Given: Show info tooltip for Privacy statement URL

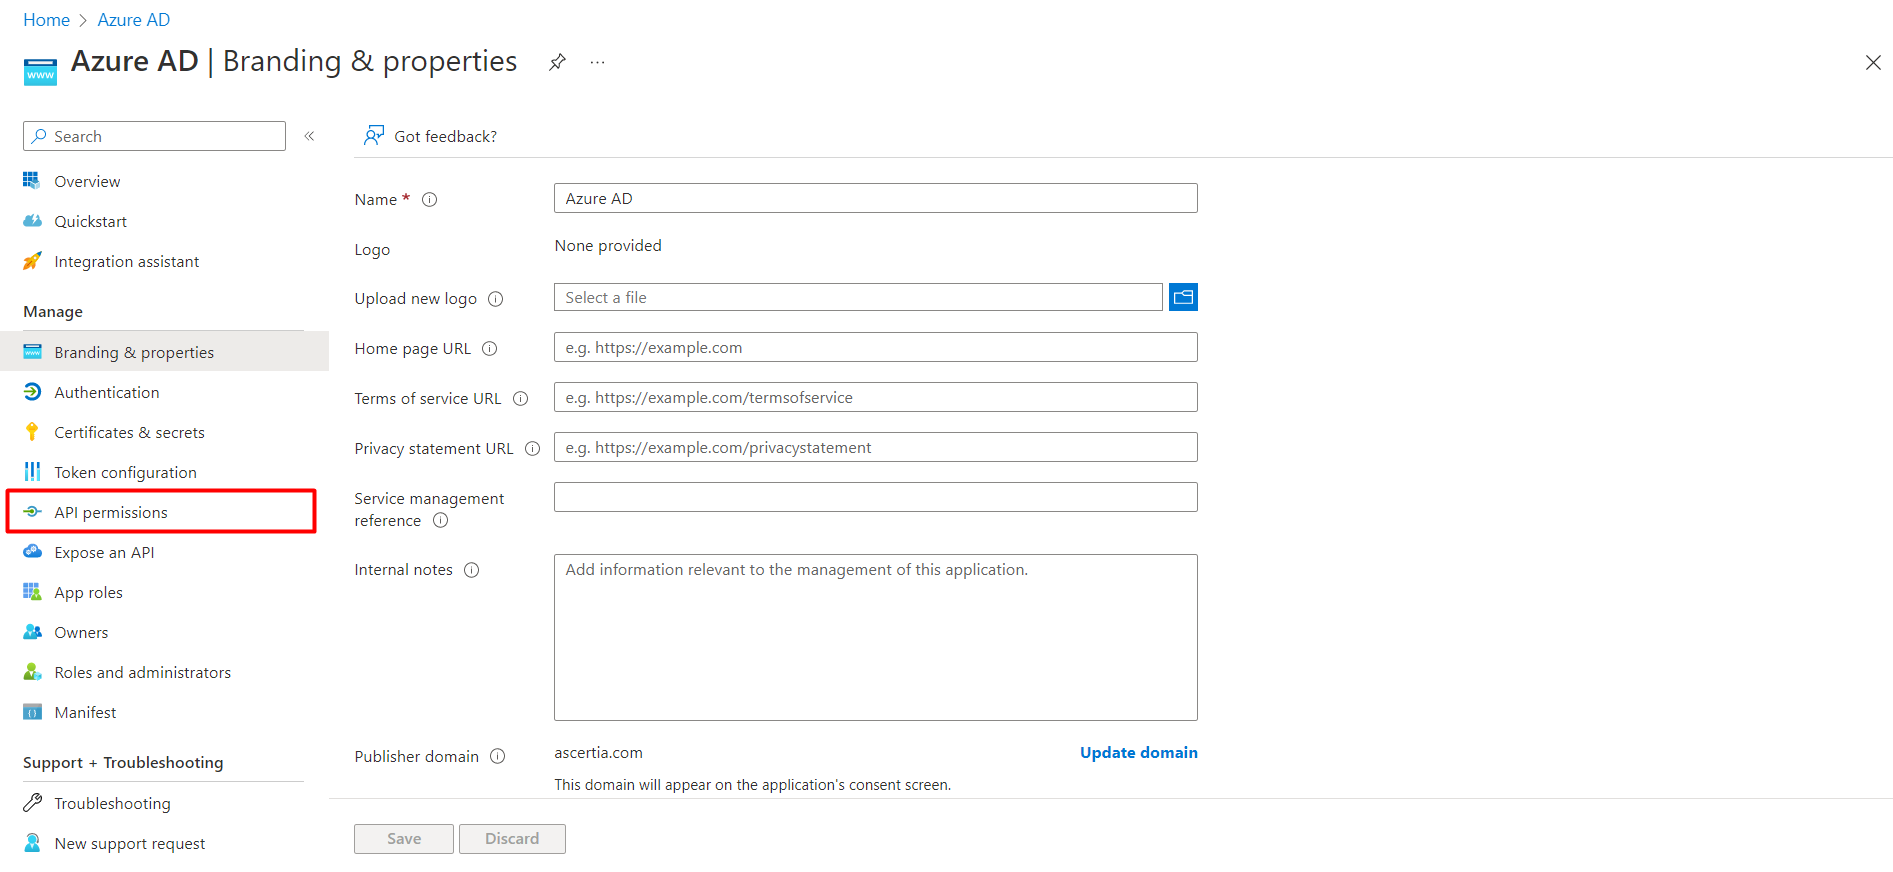Looking at the screenshot, I should tap(532, 449).
